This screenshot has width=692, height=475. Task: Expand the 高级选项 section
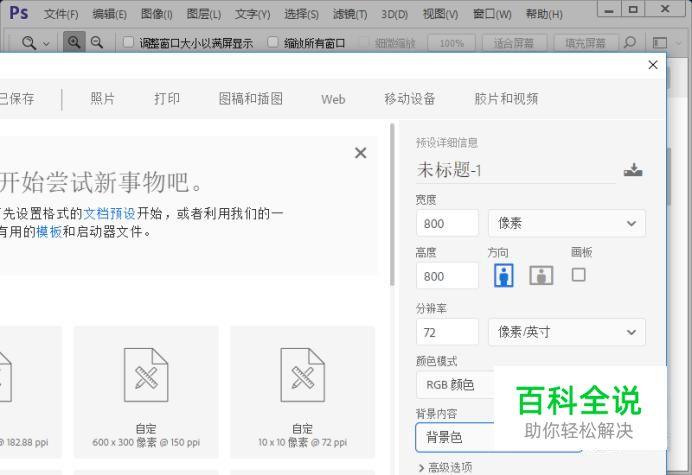[445, 467]
